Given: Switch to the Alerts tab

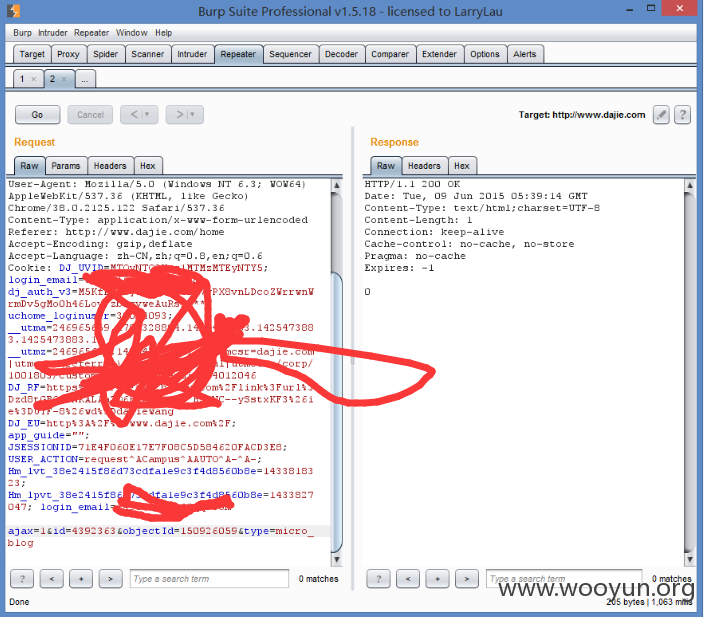Looking at the screenshot, I should click(x=524, y=54).
